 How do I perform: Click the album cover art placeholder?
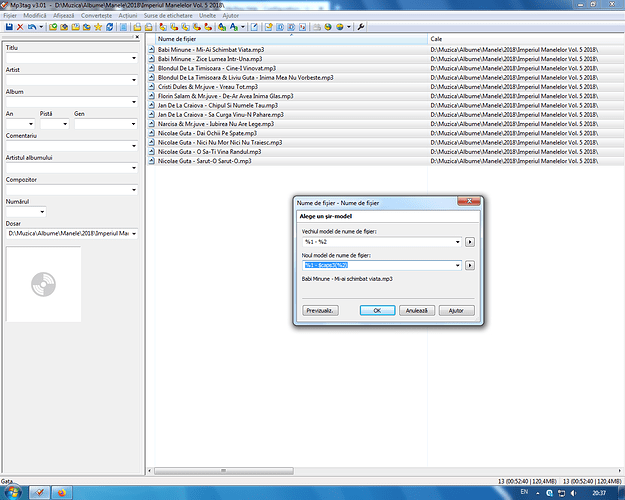[x=43, y=284]
